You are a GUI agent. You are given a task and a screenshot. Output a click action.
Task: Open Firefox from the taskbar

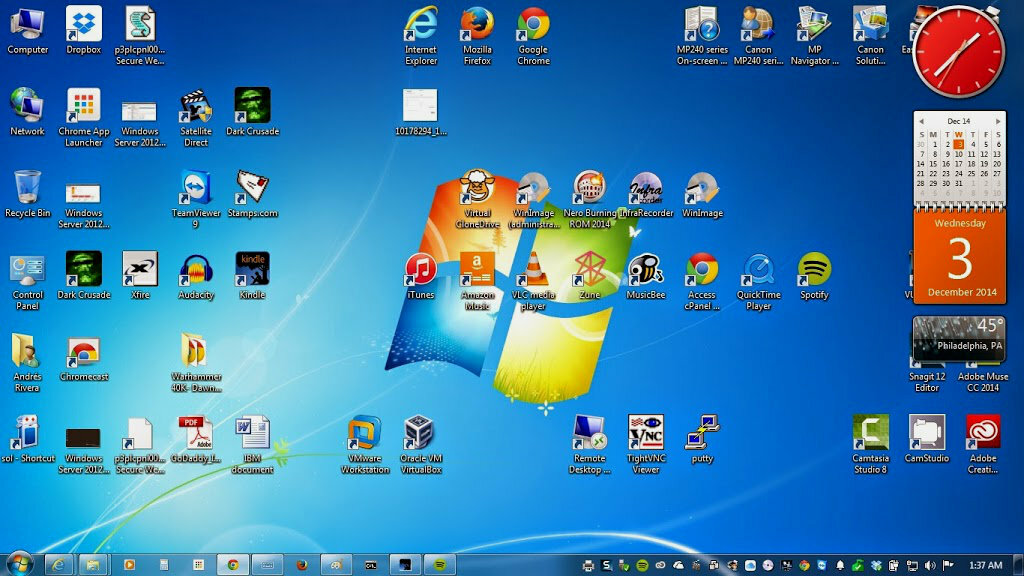point(301,565)
